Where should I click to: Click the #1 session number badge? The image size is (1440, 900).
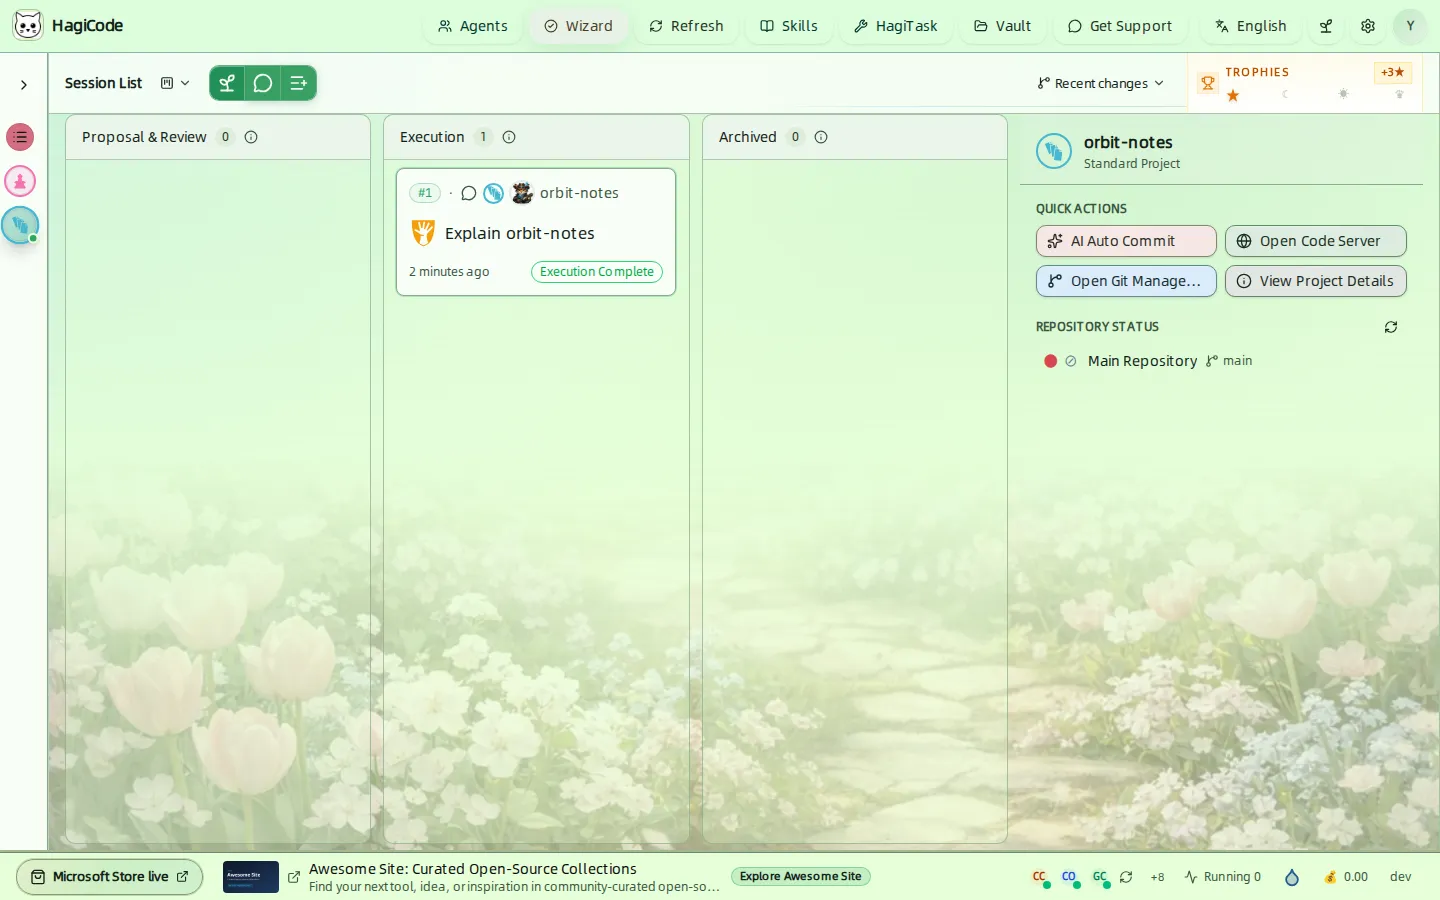(425, 193)
